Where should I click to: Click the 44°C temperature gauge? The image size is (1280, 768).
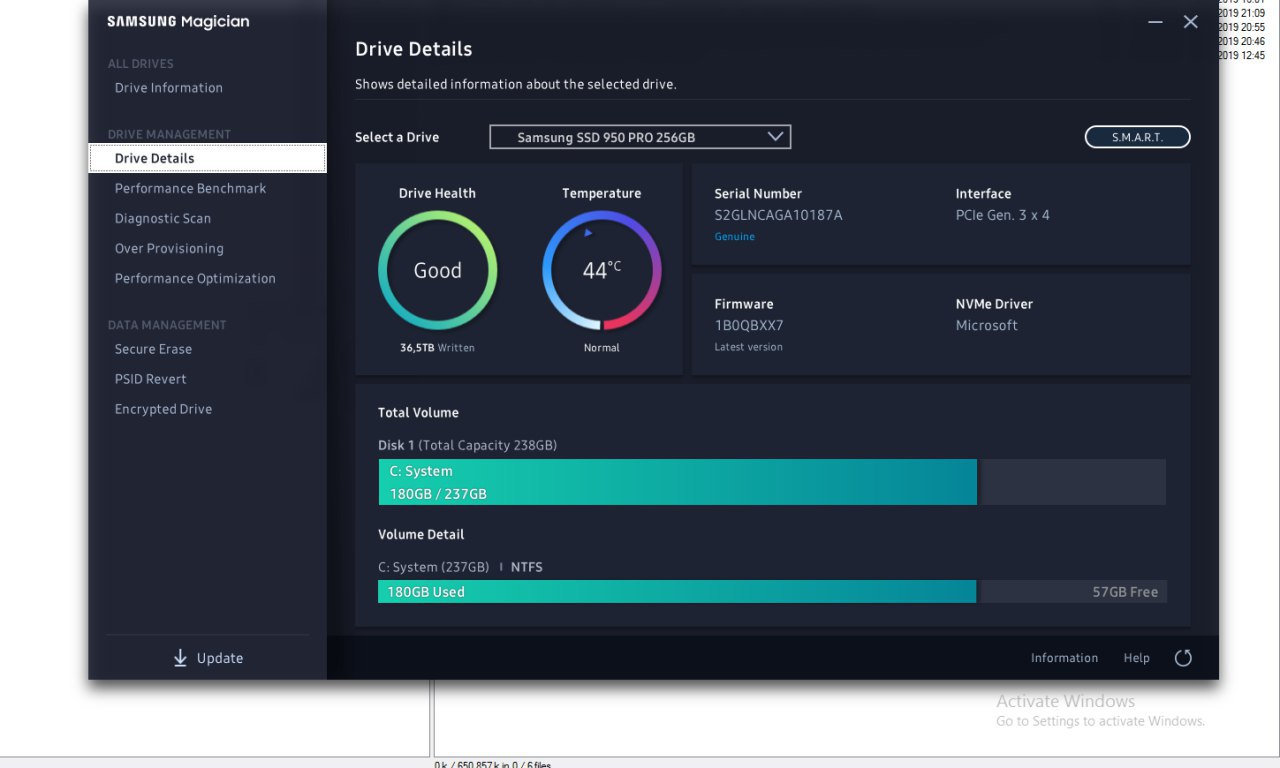(x=602, y=270)
